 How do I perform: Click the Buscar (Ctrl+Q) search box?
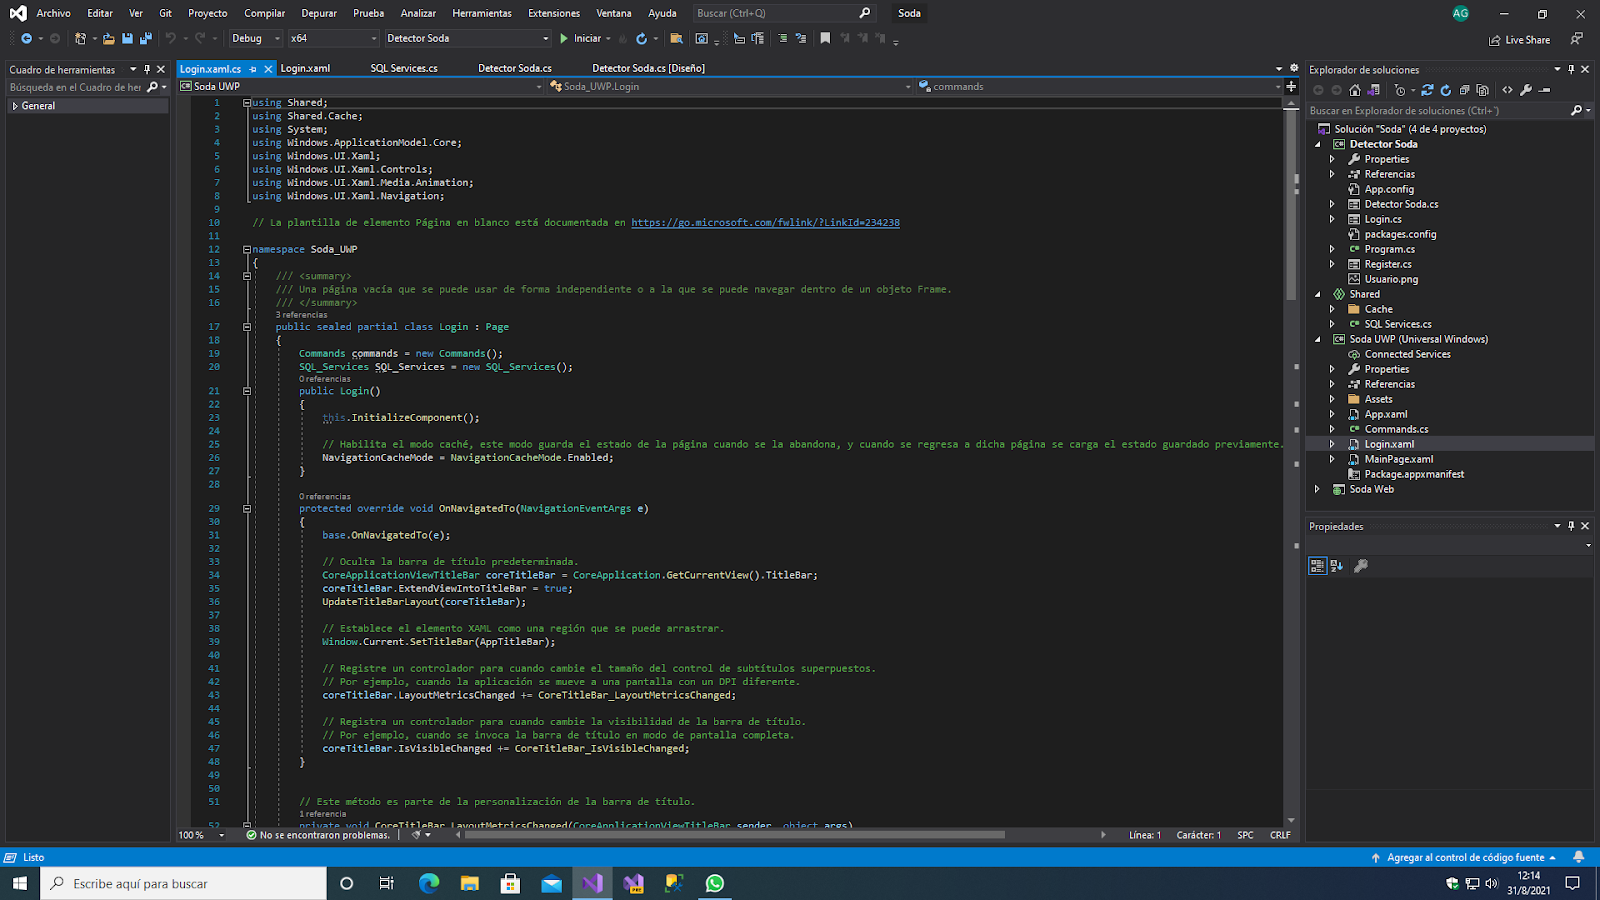click(783, 13)
